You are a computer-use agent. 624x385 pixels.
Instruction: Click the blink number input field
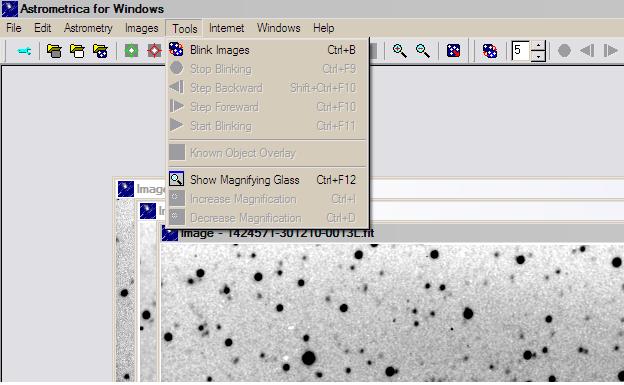pyautogui.click(x=521, y=51)
